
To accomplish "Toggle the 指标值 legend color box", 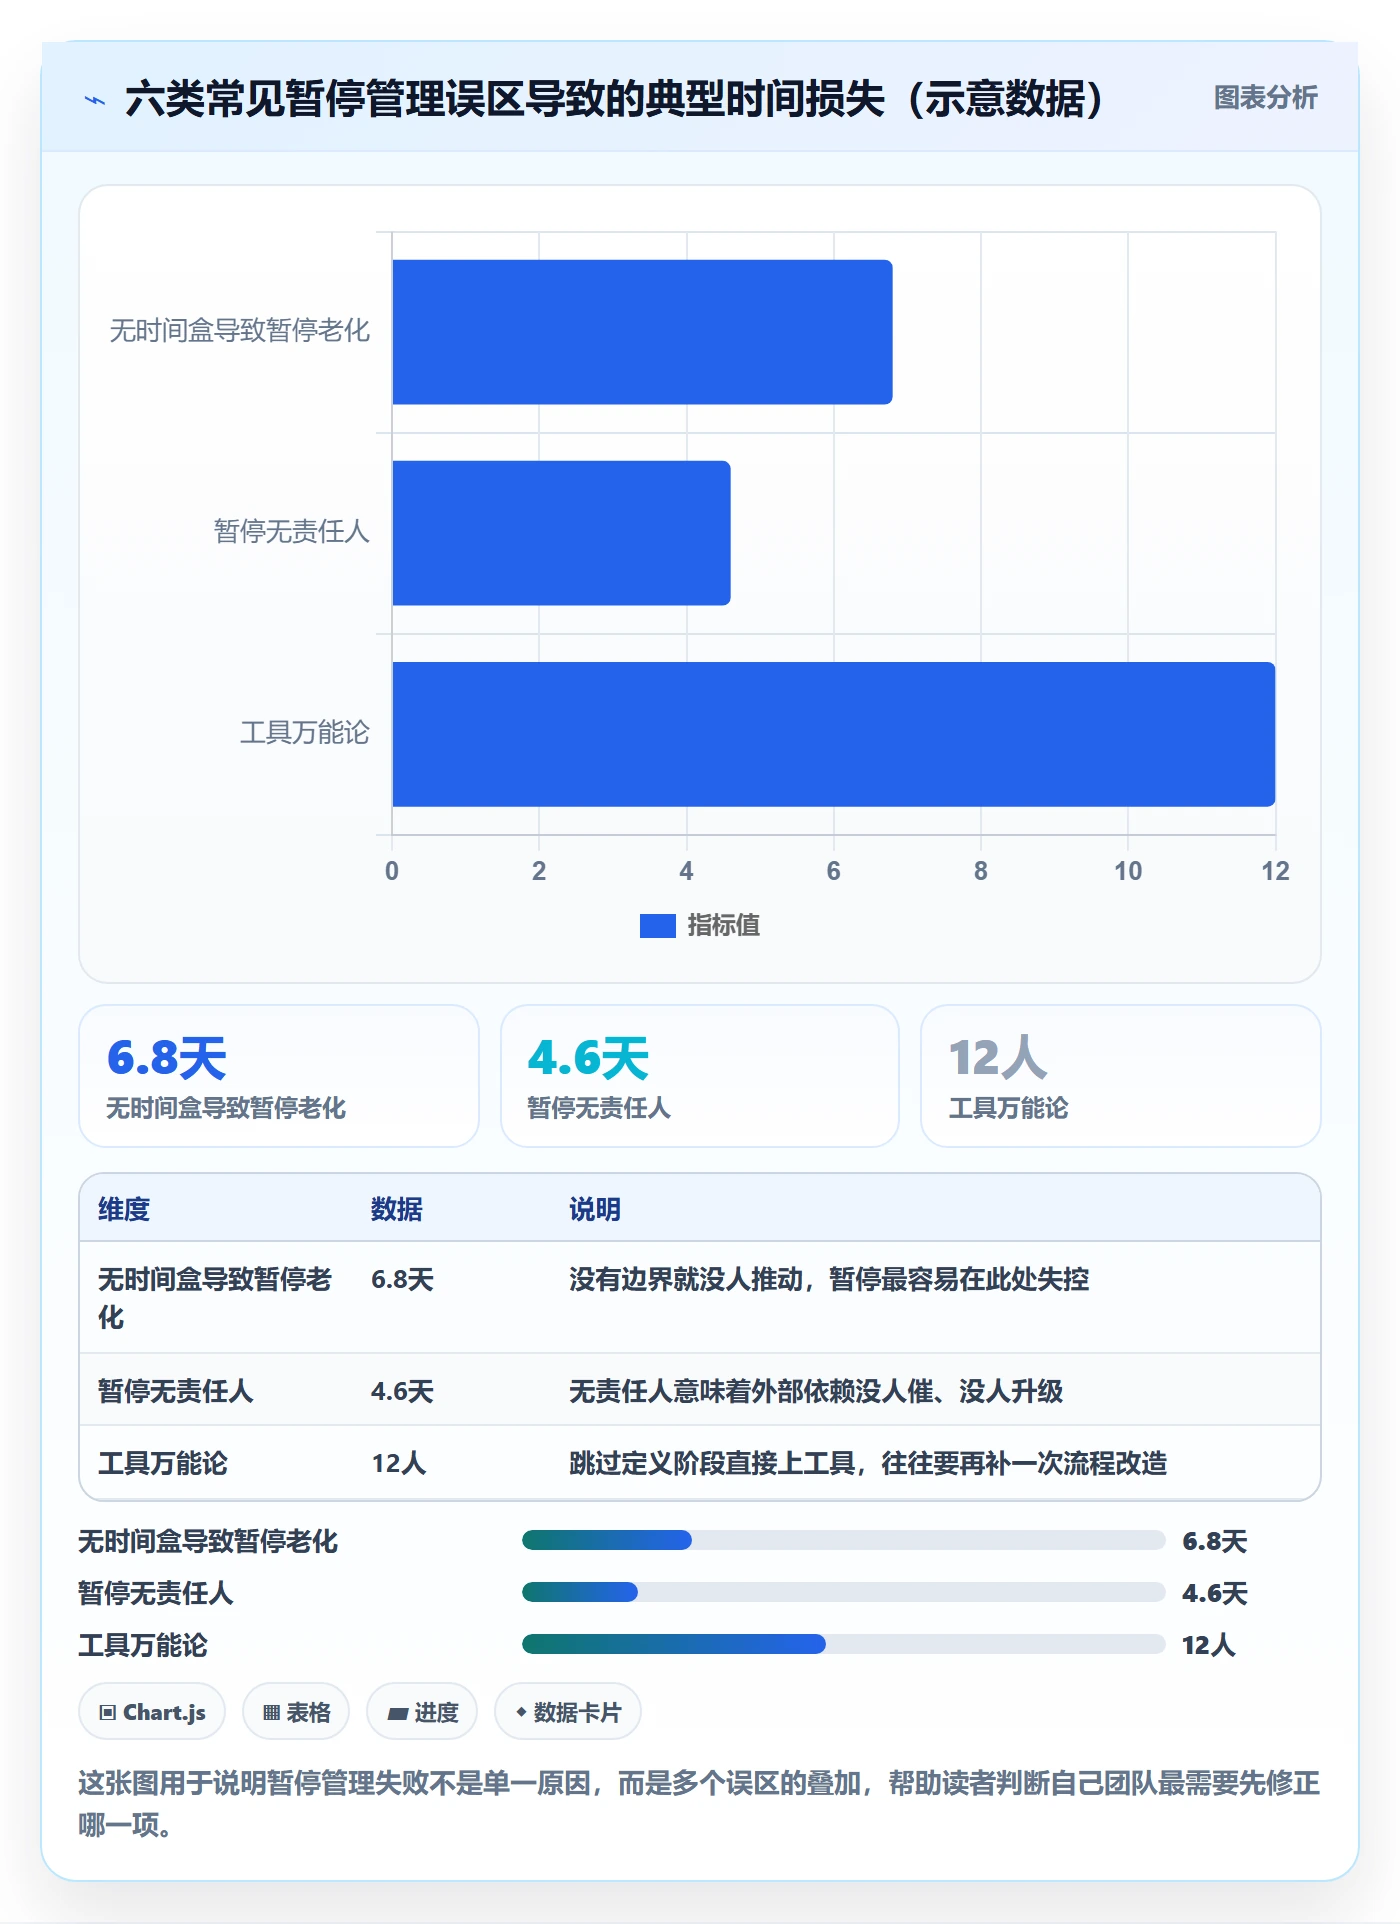I will pyautogui.click(x=657, y=926).
